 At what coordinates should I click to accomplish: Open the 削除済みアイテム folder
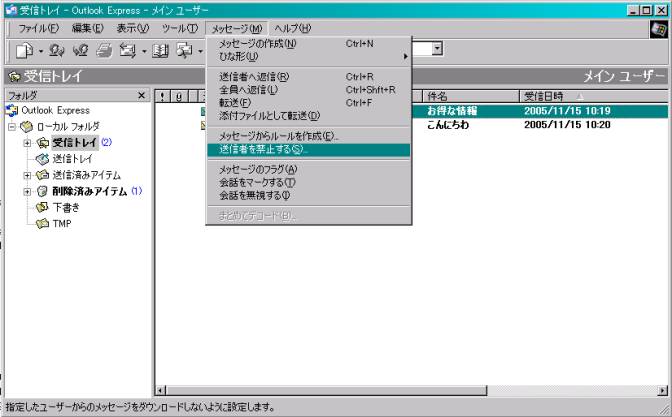point(90,191)
